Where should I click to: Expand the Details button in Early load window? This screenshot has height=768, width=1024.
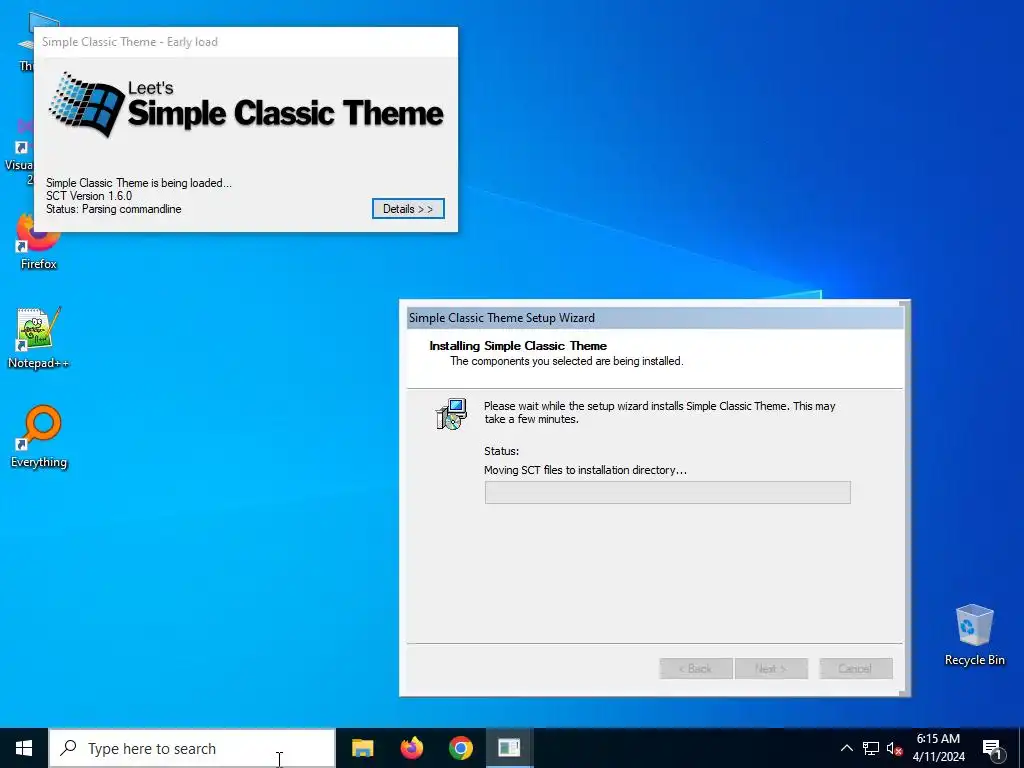[x=408, y=209]
